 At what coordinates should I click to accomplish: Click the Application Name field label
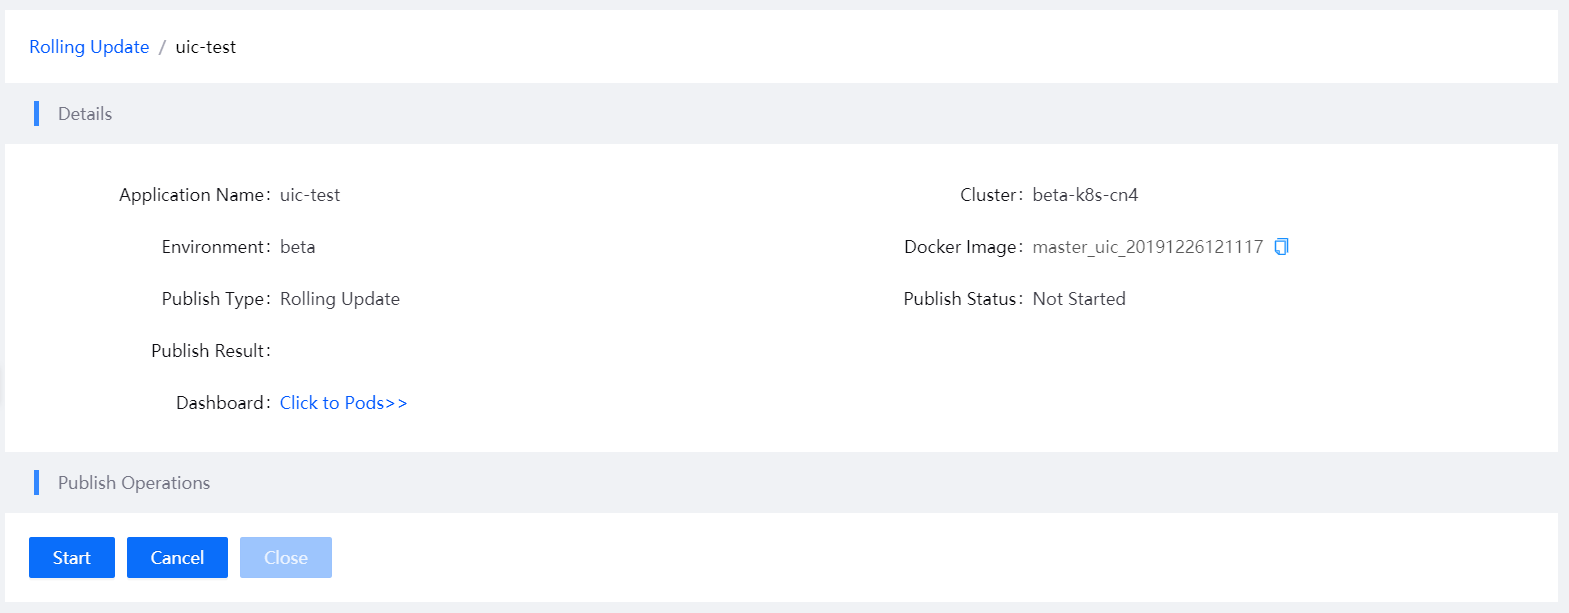(192, 195)
